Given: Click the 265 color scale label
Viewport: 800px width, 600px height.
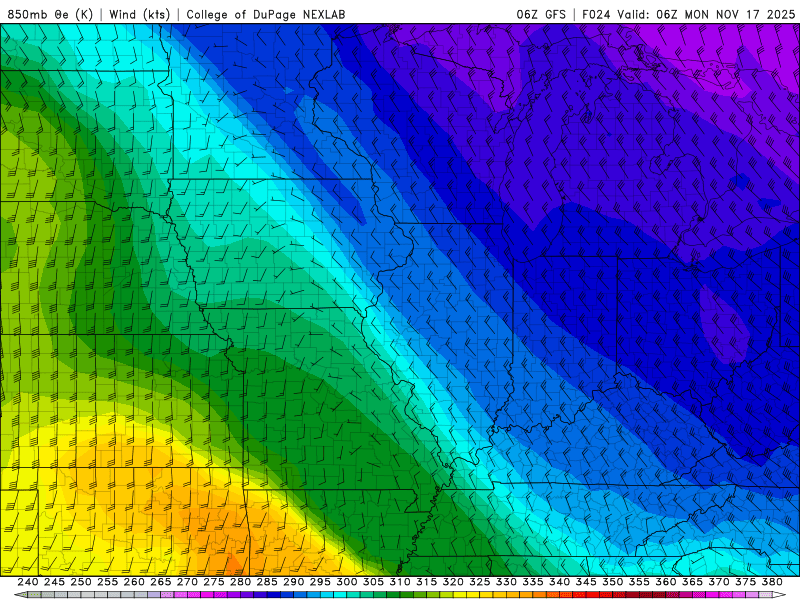Looking at the screenshot, I should pos(160,582).
